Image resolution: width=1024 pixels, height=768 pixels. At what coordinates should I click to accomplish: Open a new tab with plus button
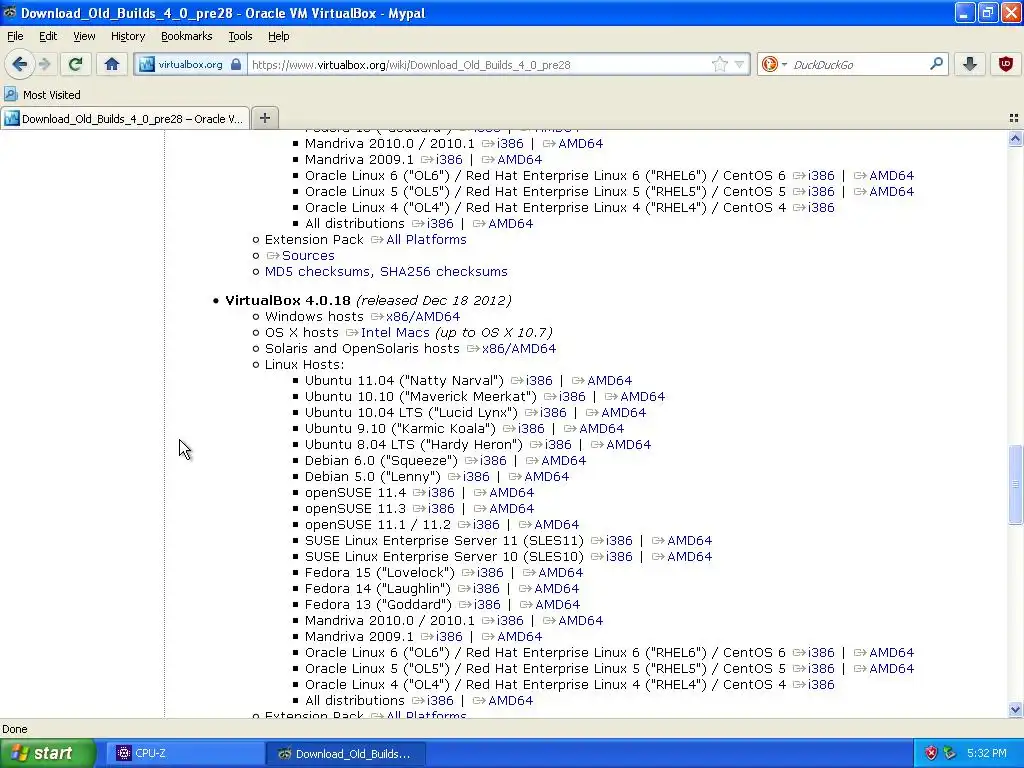(264, 118)
